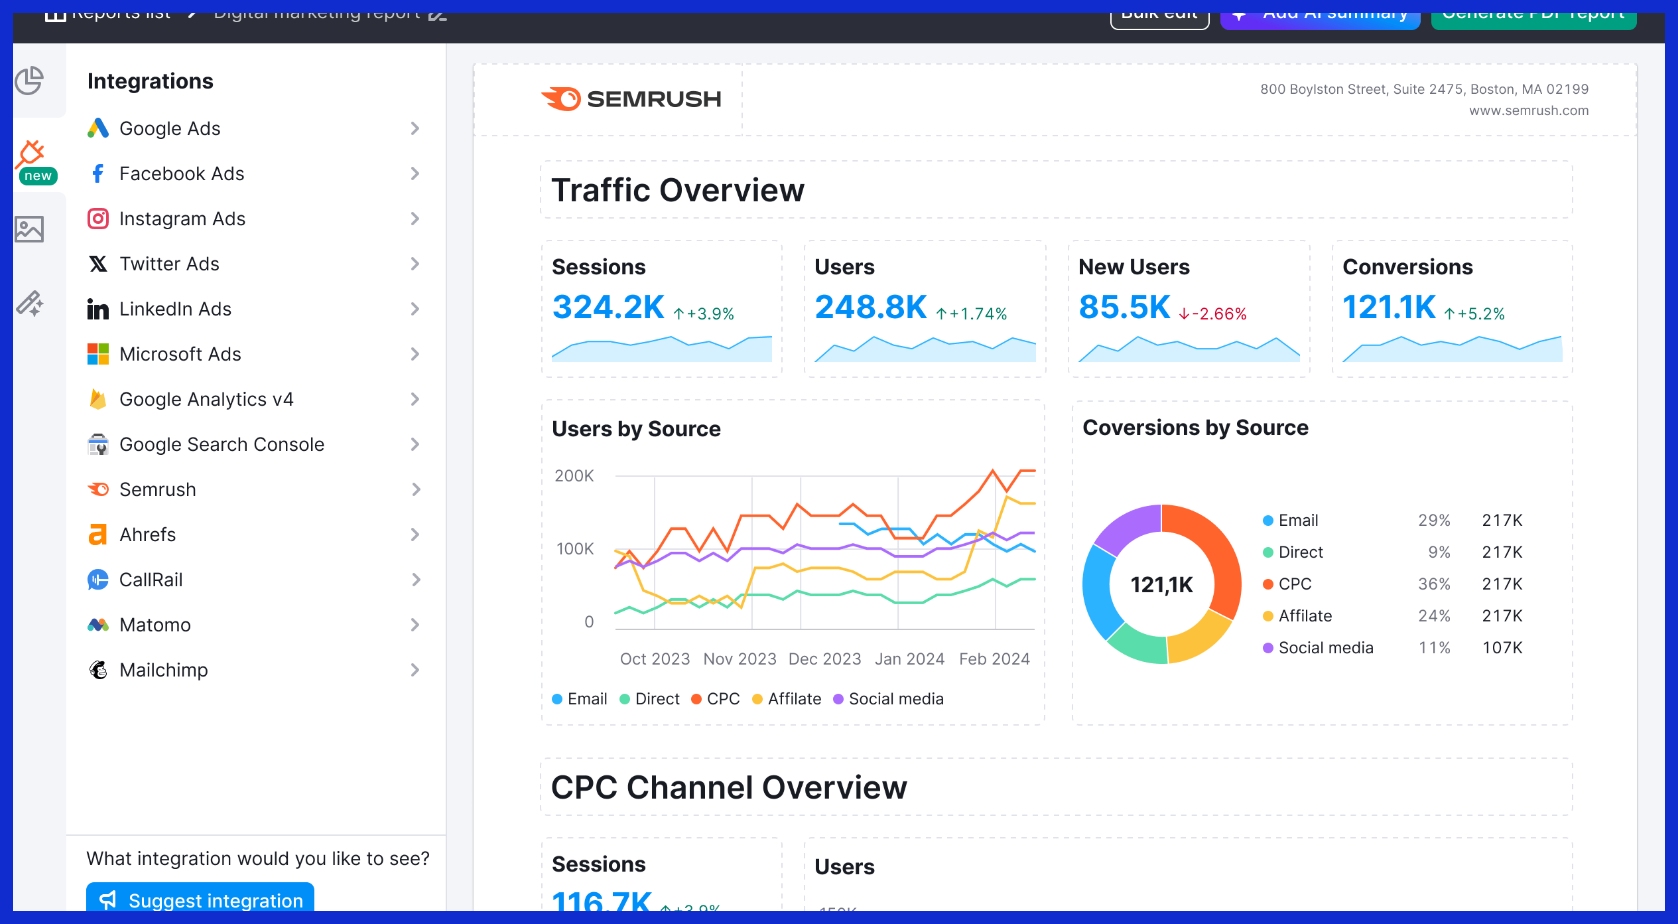1678x924 pixels.
Task: Select the Mailchimp label
Action: (164, 671)
